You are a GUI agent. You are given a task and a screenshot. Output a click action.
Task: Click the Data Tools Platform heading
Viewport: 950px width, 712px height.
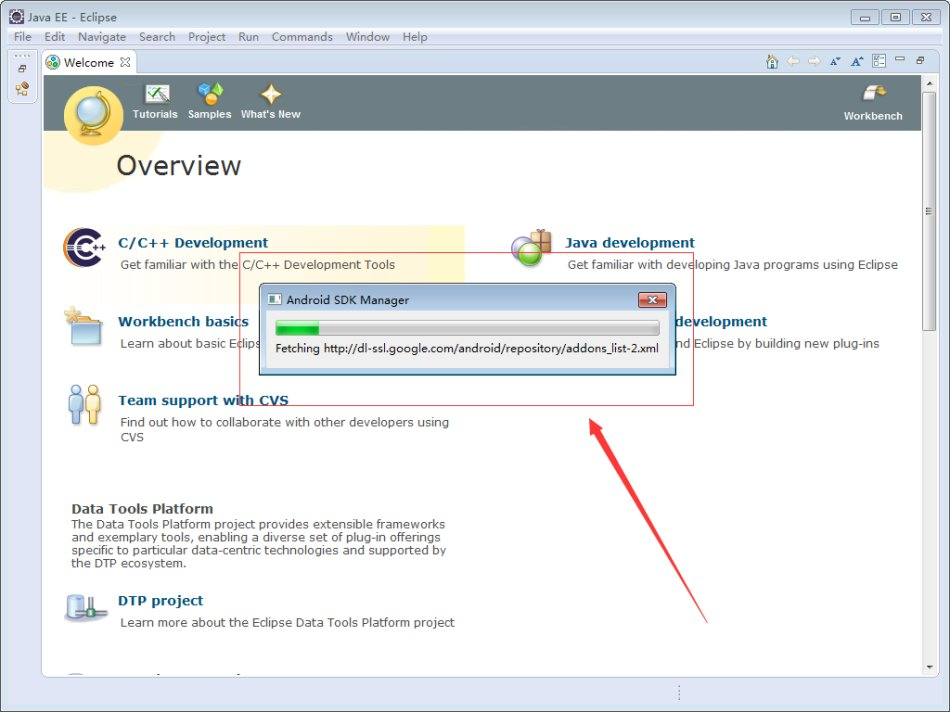tap(142, 509)
